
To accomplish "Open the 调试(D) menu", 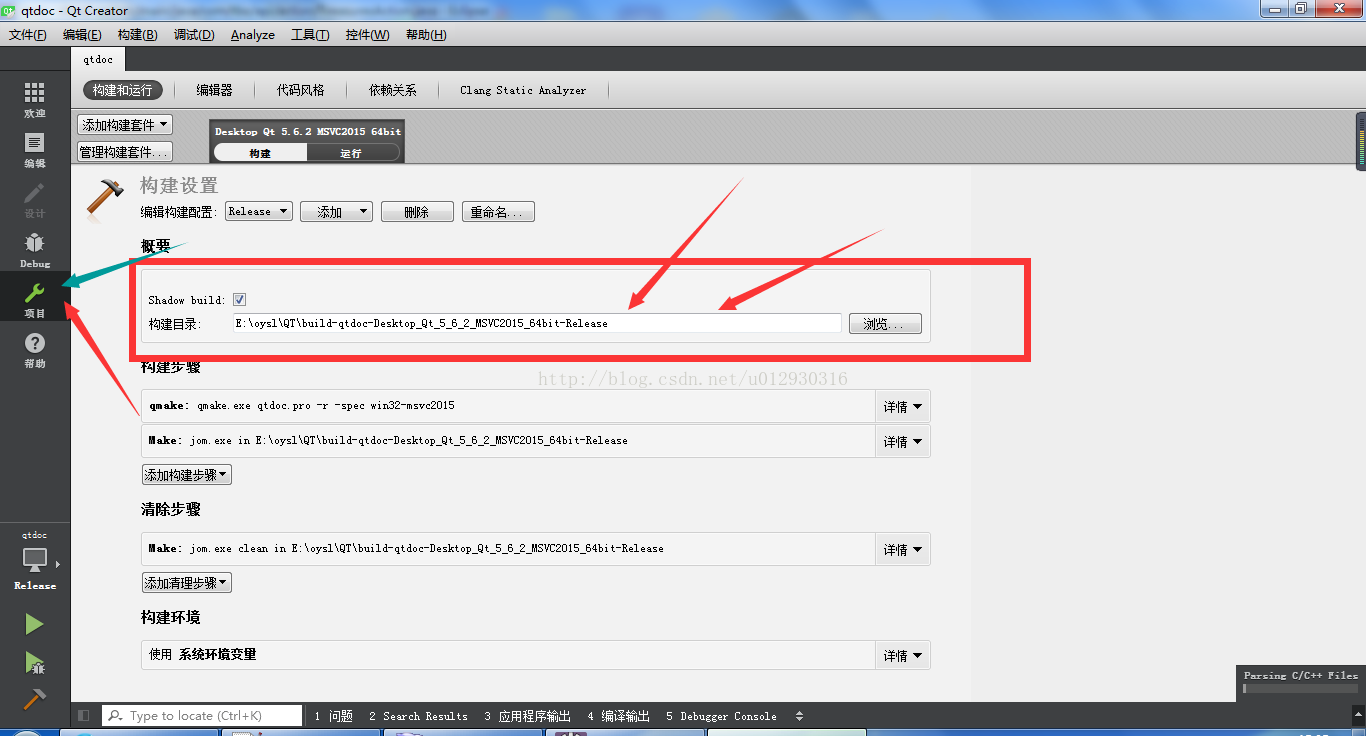I will (x=194, y=35).
